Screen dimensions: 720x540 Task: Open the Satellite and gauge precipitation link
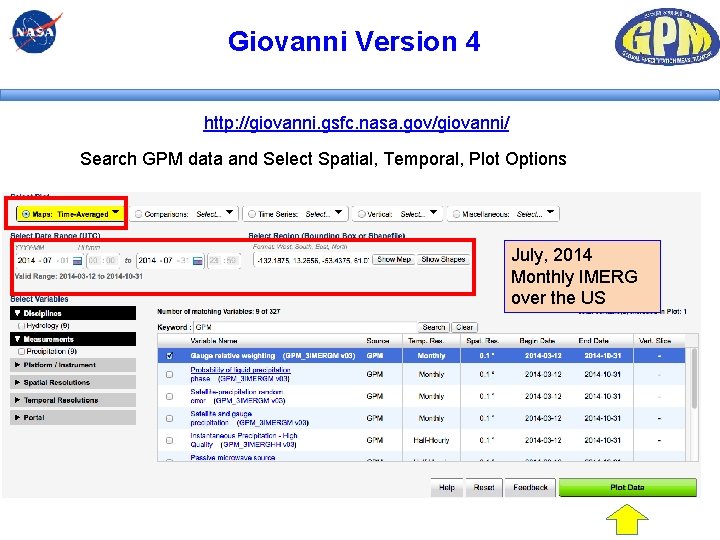(x=249, y=418)
